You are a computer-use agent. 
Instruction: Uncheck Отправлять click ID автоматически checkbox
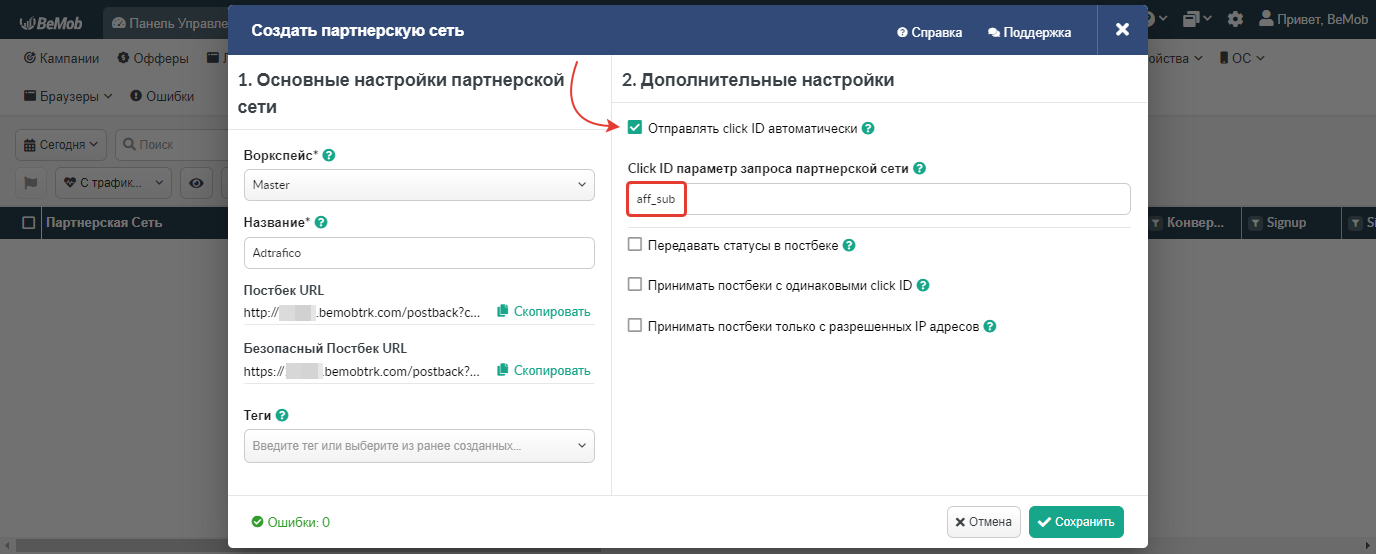pyautogui.click(x=635, y=128)
